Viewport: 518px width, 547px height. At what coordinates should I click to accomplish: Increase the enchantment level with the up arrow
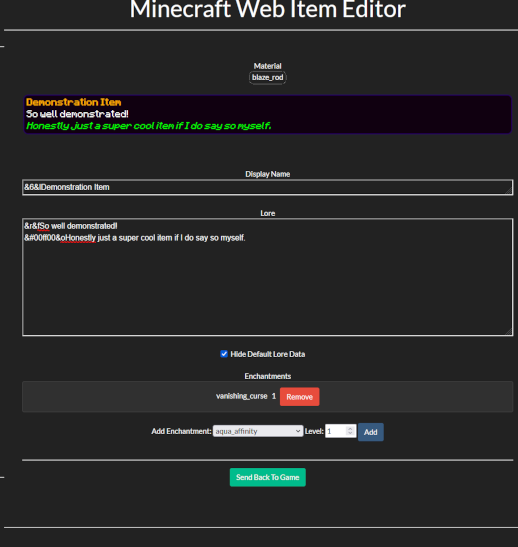tap(350, 428)
